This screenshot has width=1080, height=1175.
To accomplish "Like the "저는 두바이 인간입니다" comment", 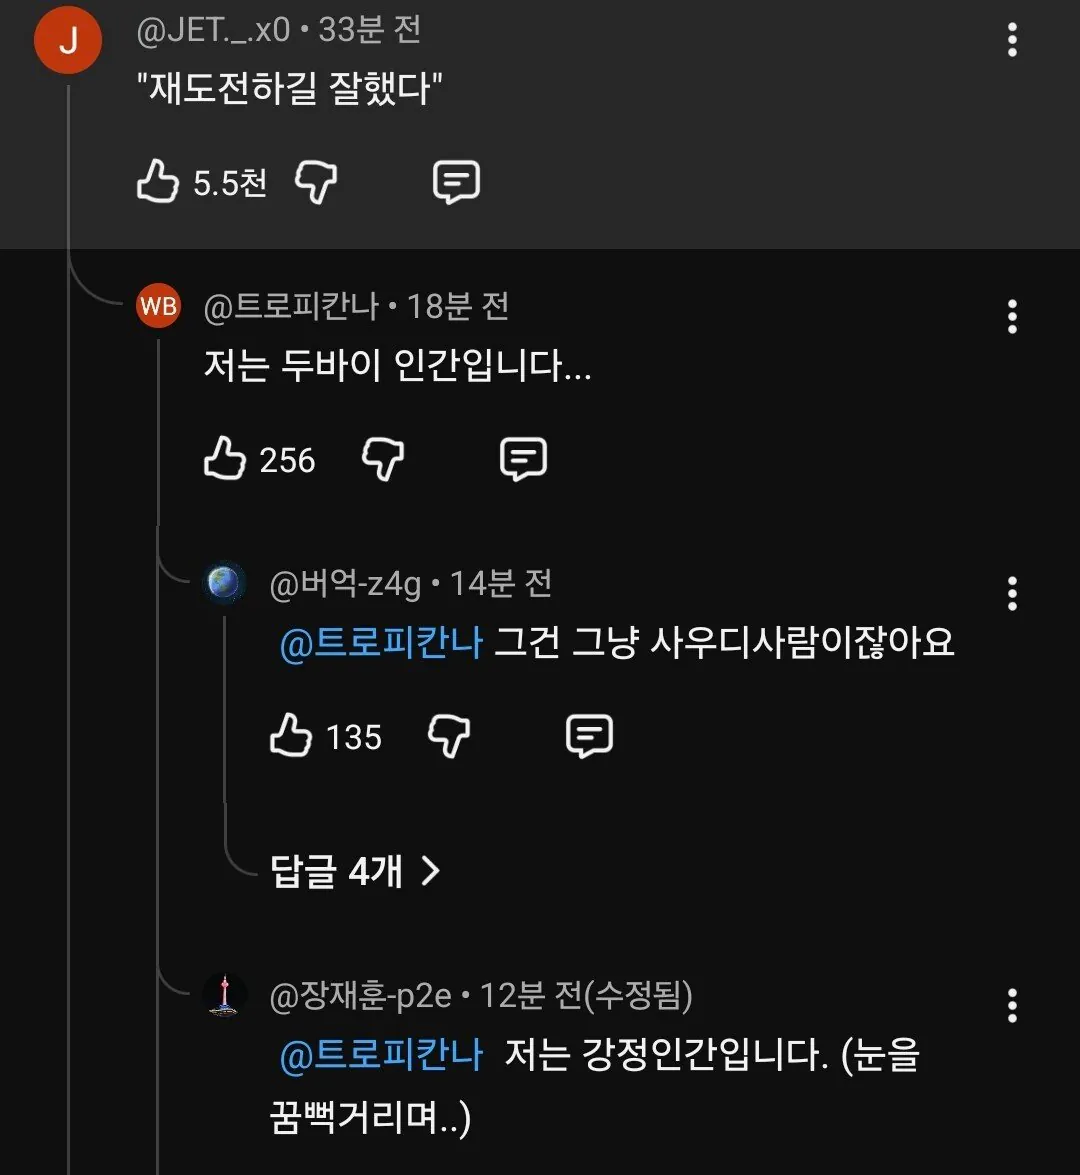I will [x=224, y=460].
